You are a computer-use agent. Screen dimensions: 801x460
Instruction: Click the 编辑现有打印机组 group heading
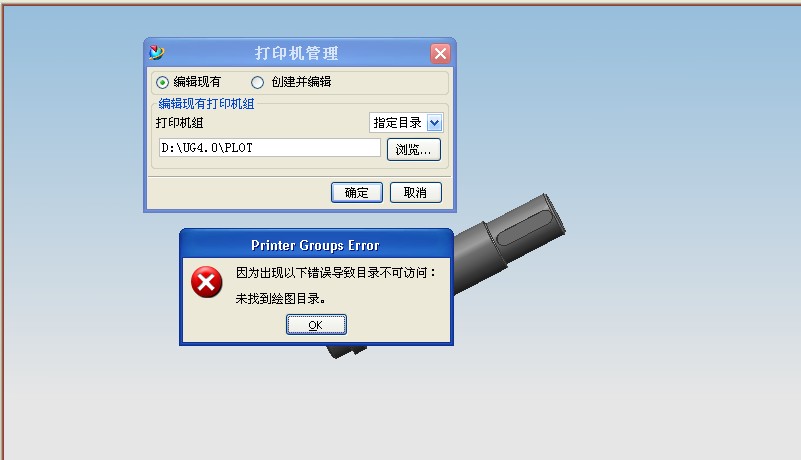pos(206,104)
